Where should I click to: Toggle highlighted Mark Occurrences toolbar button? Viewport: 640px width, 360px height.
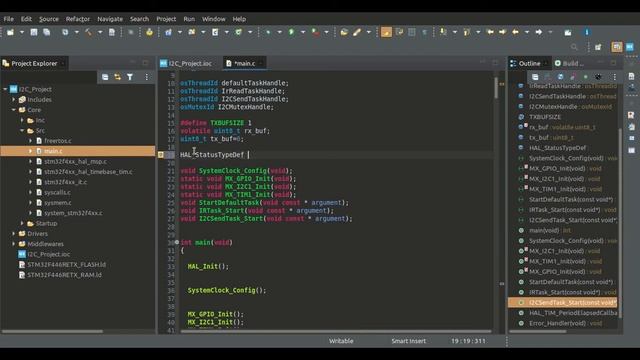pos(386,32)
